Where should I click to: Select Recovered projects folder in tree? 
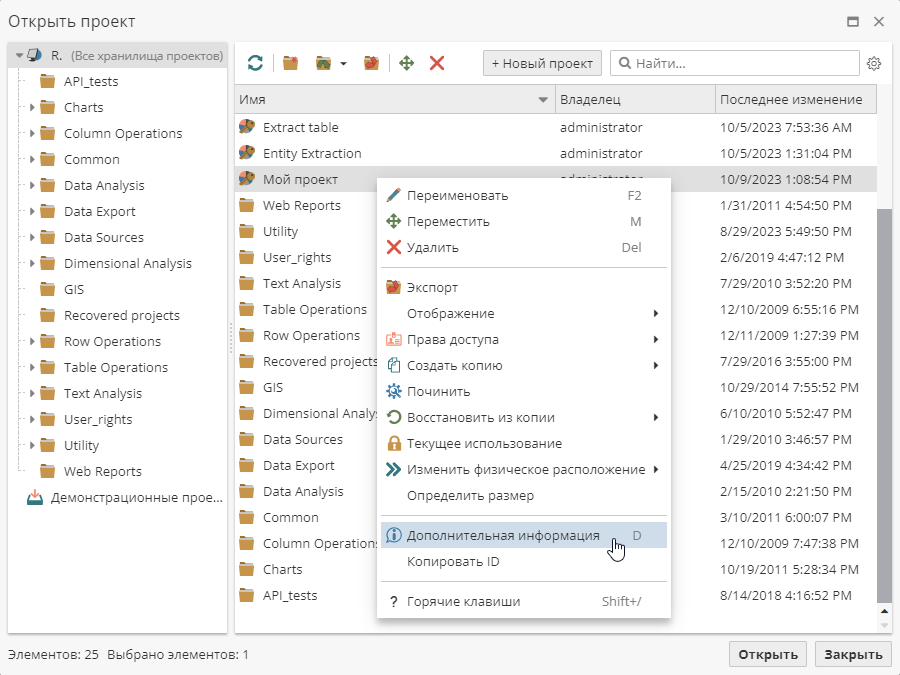(x=122, y=315)
